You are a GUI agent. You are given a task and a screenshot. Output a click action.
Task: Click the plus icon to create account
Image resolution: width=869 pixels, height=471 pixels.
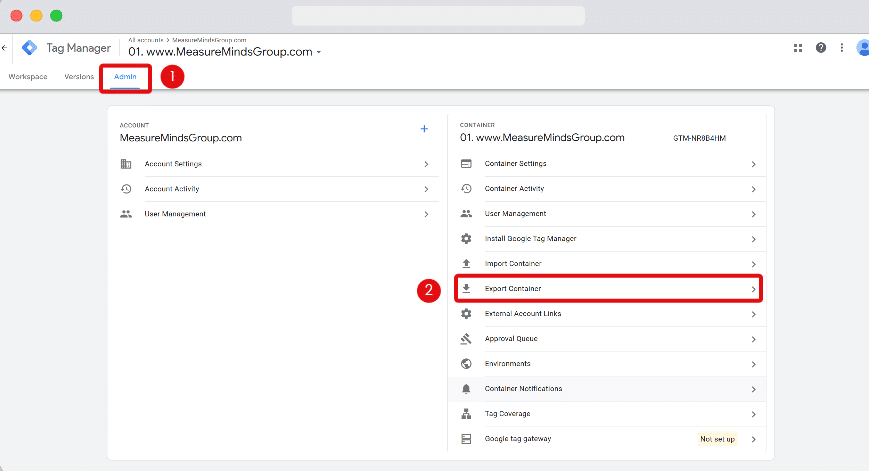424,129
